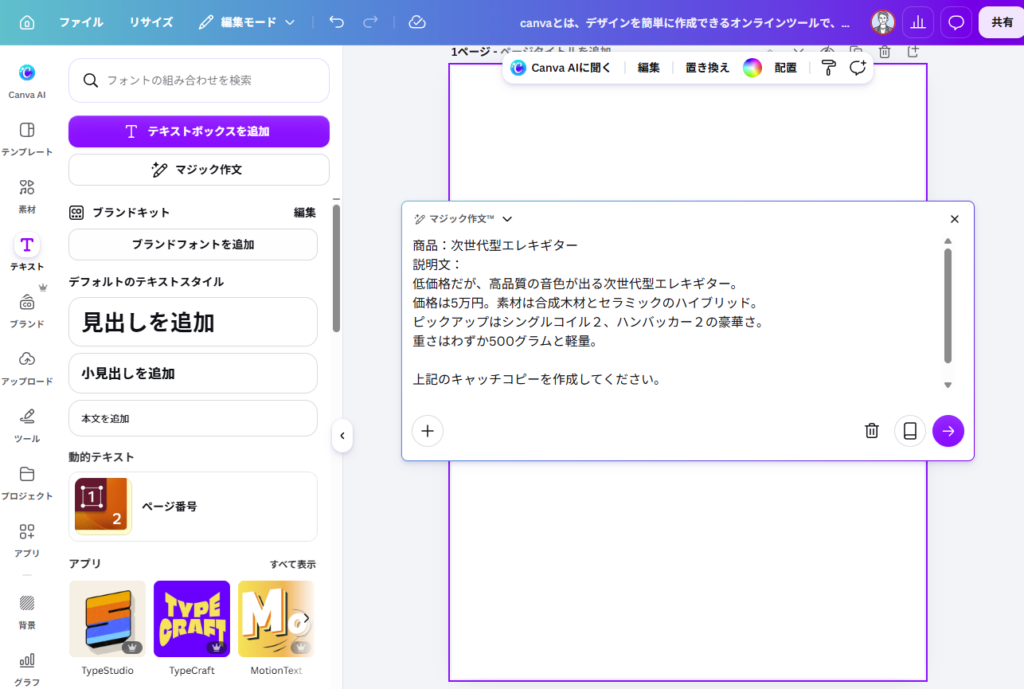This screenshot has width=1024, height=689.
Task: Open the リサイズ menu
Action: coord(151,22)
